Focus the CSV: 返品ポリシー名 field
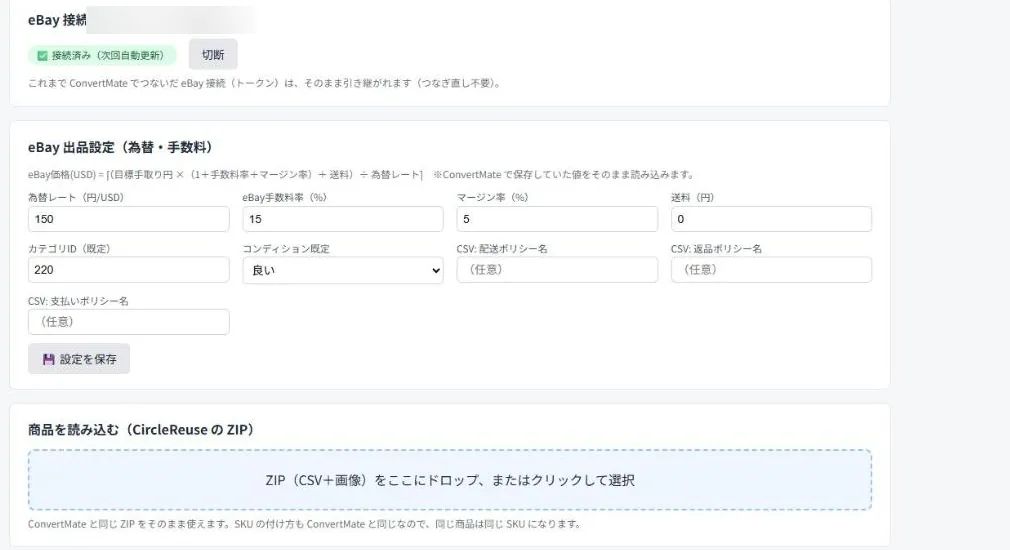Image resolution: width=1010 pixels, height=550 pixels. click(x=771, y=270)
